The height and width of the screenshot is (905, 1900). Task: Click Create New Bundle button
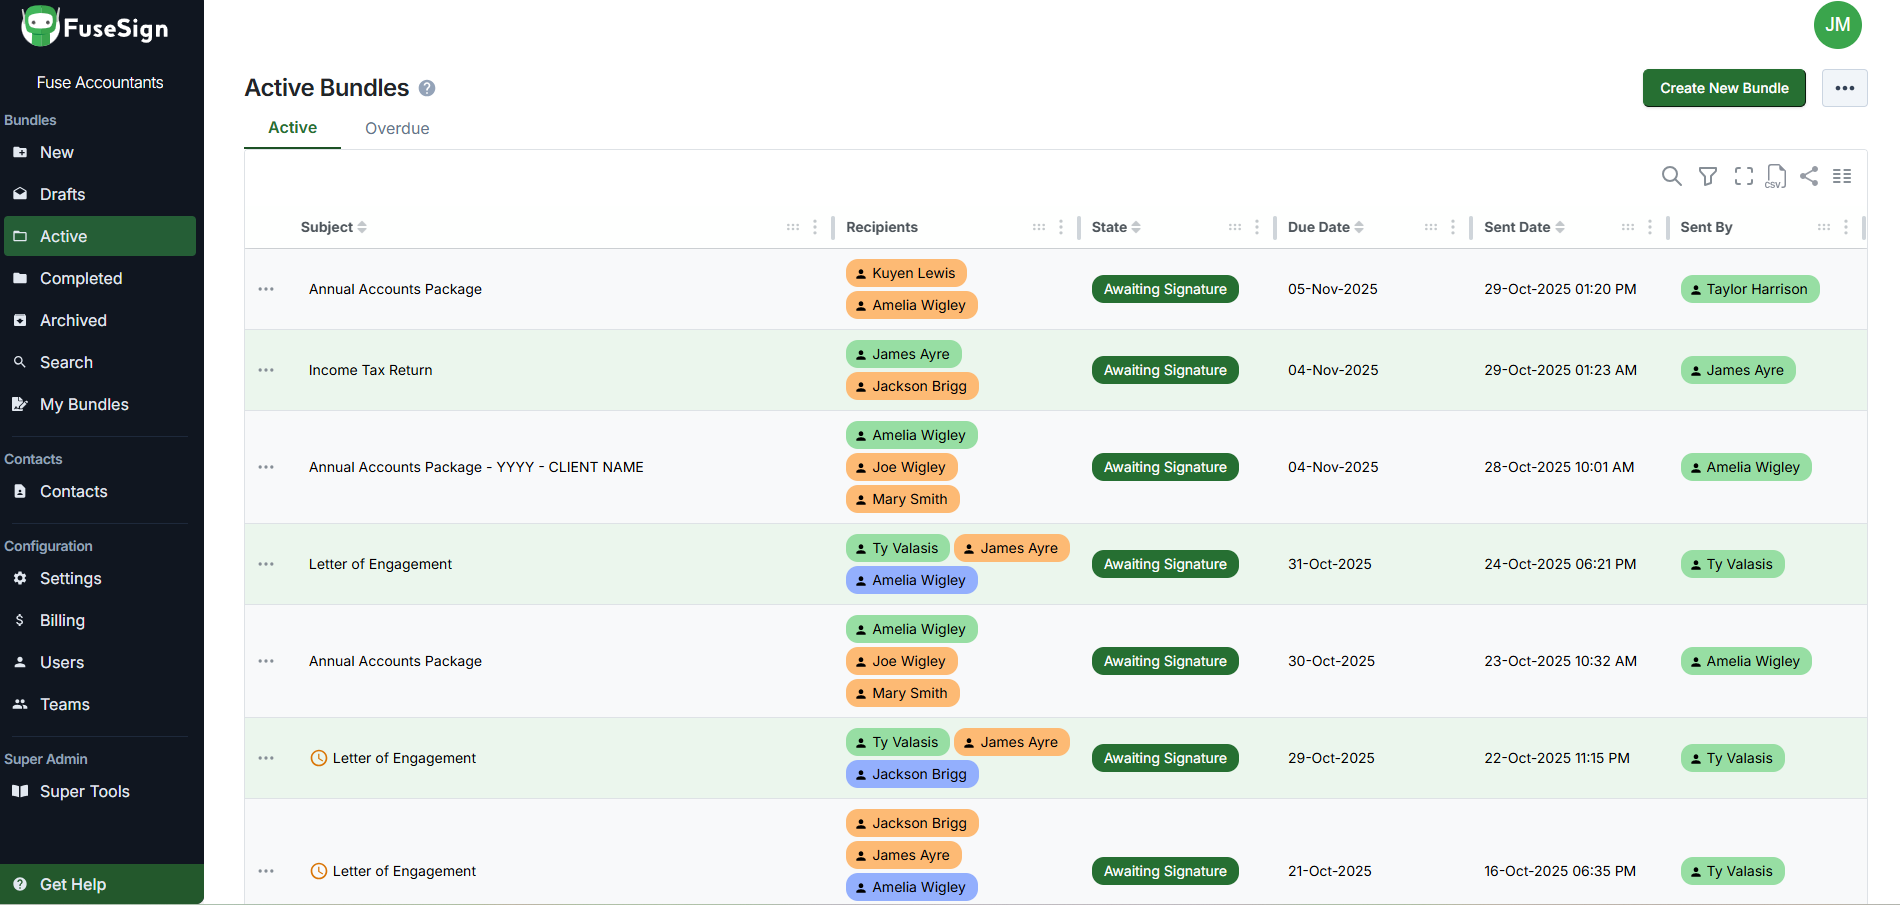(1724, 88)
